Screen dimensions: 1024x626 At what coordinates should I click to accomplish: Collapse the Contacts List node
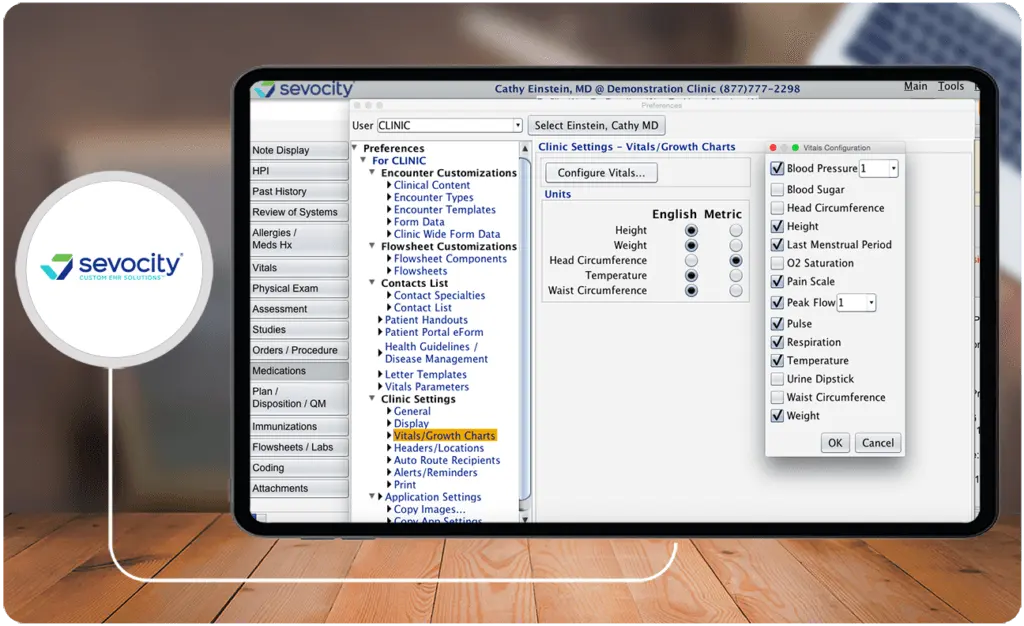coord(372,283)
